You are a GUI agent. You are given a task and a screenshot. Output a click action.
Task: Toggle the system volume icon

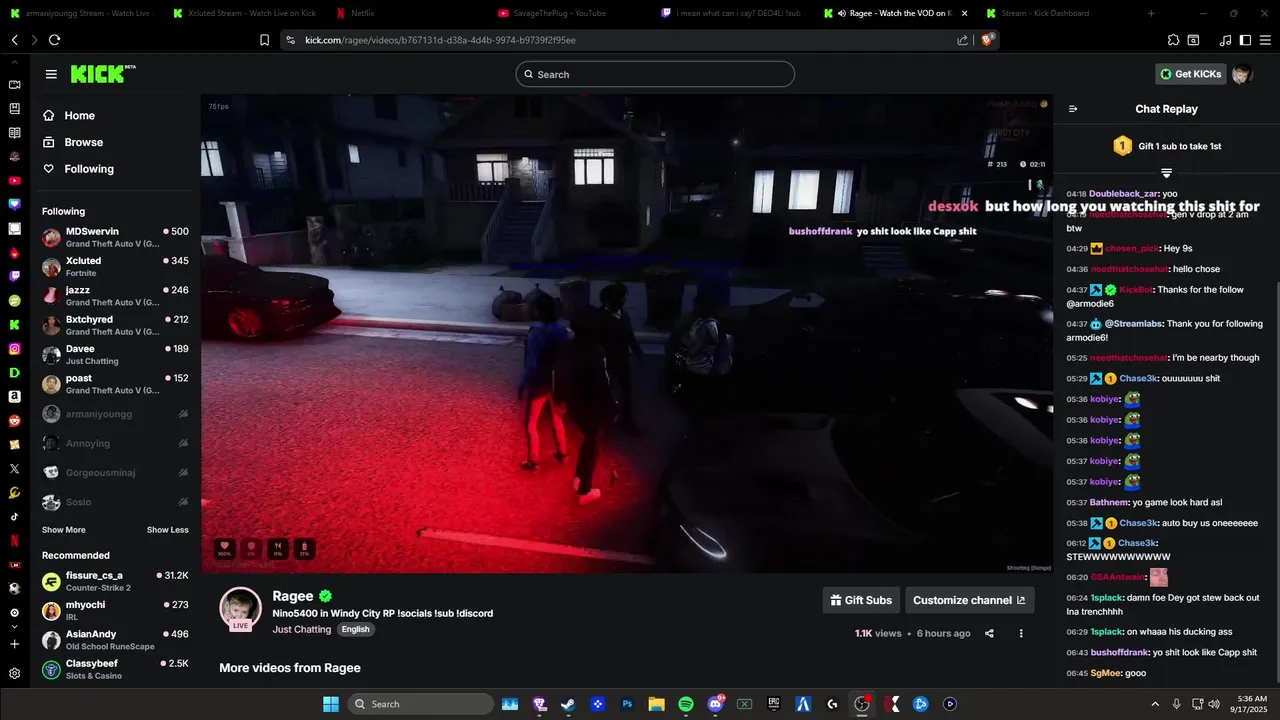[x=1214, y=704]
